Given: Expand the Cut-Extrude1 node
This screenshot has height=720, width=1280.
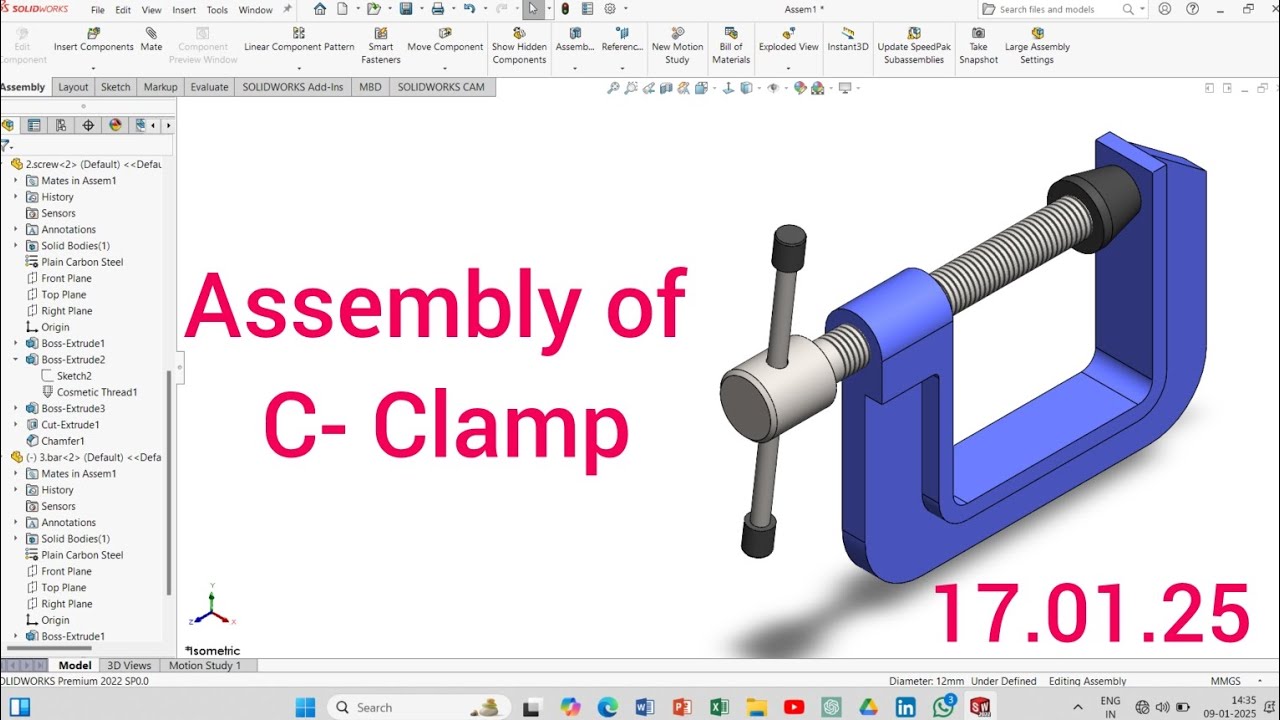Looking at the screenshot, I should [x=16, y=424].
